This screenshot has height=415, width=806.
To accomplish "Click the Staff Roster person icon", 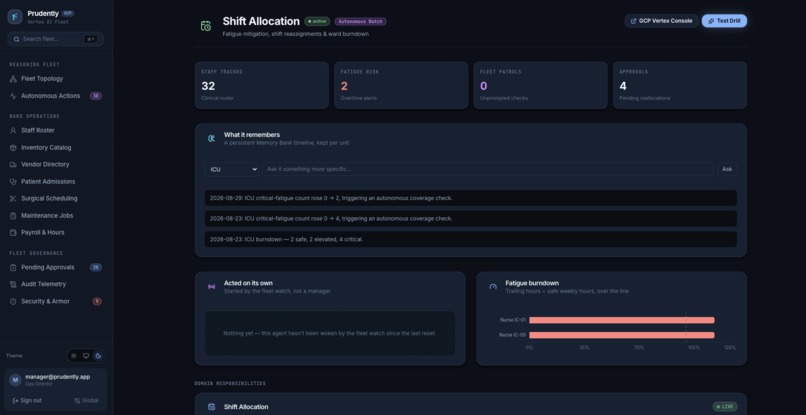I will (x=13, y=131).
